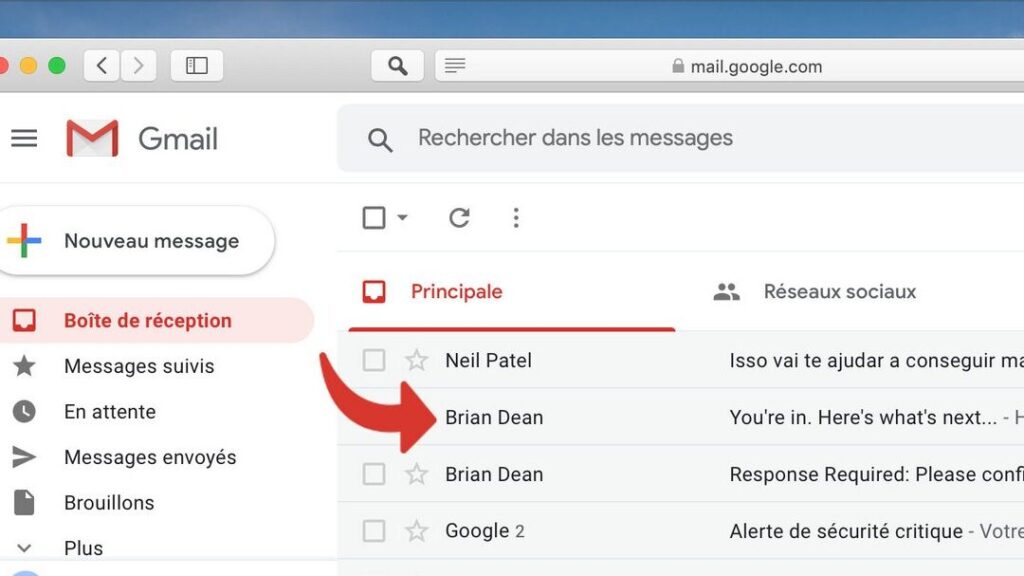Click sender Brian Dean of "You're in" email
Screen dimensions: 1024x576
pyautogui.click(x=494, y=417)
